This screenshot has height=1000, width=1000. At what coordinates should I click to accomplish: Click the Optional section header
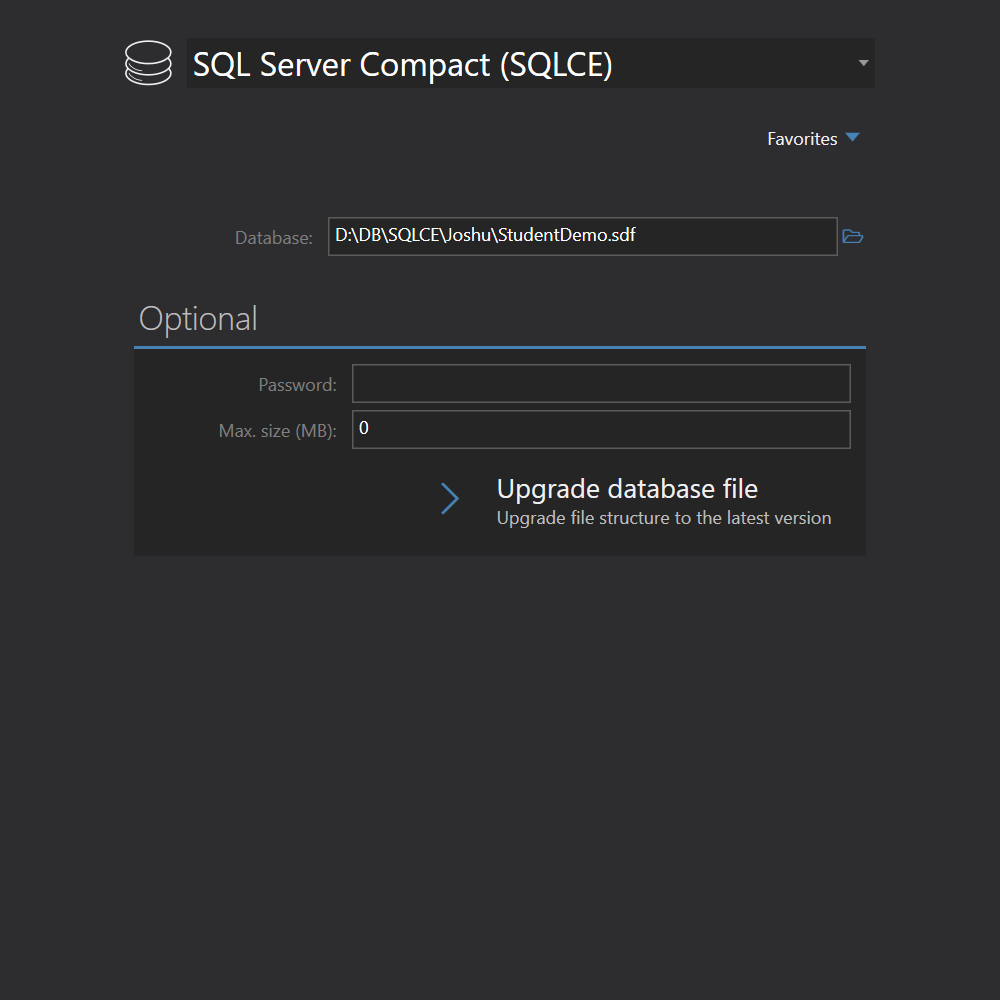click(198, 319)
